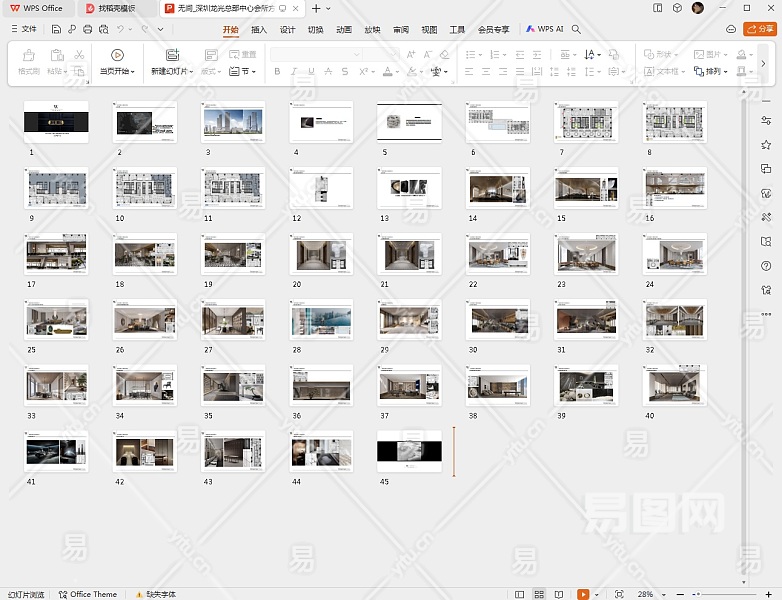This screenshot has width=782, height=600.
Task: Click the search magnifier icon
Action: [x=576, y=30]
